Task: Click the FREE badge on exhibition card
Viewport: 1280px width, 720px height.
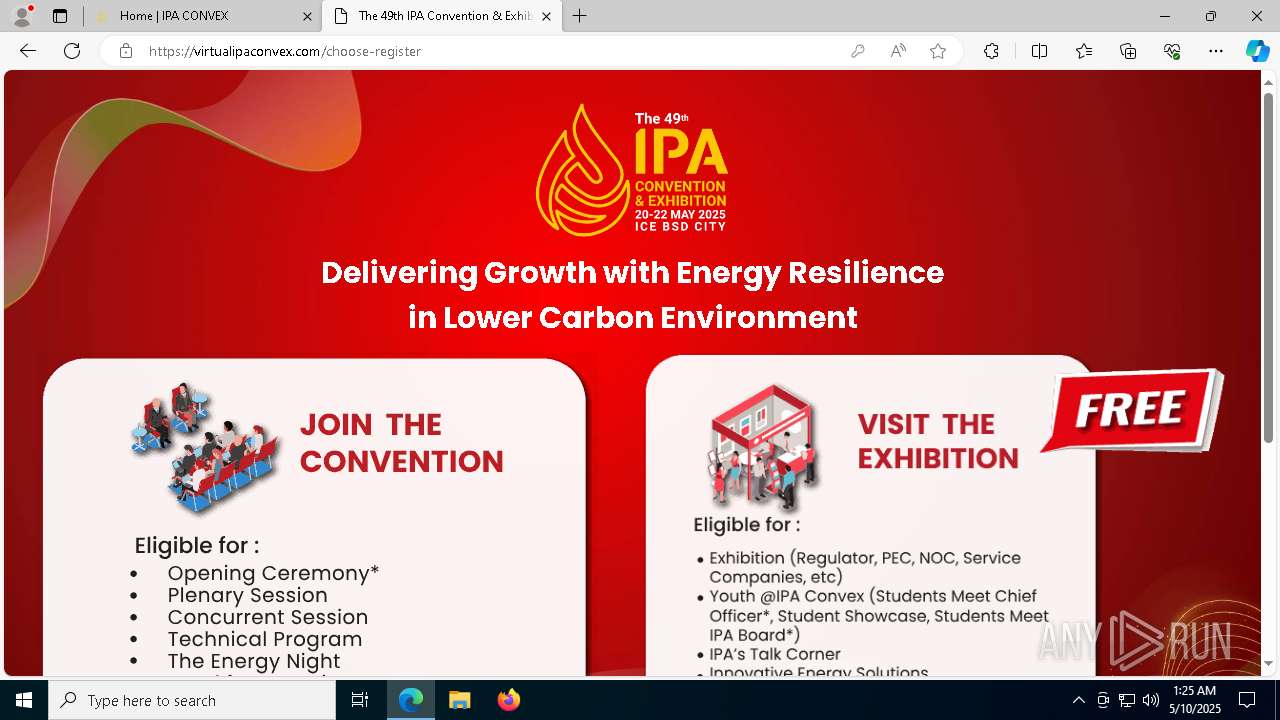Action: [1132, 410]
